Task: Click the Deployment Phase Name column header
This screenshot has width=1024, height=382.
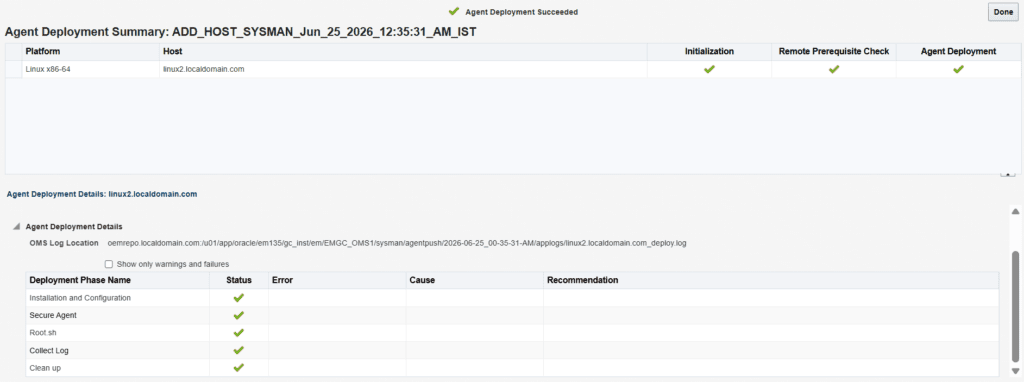Action: point(117,280)
